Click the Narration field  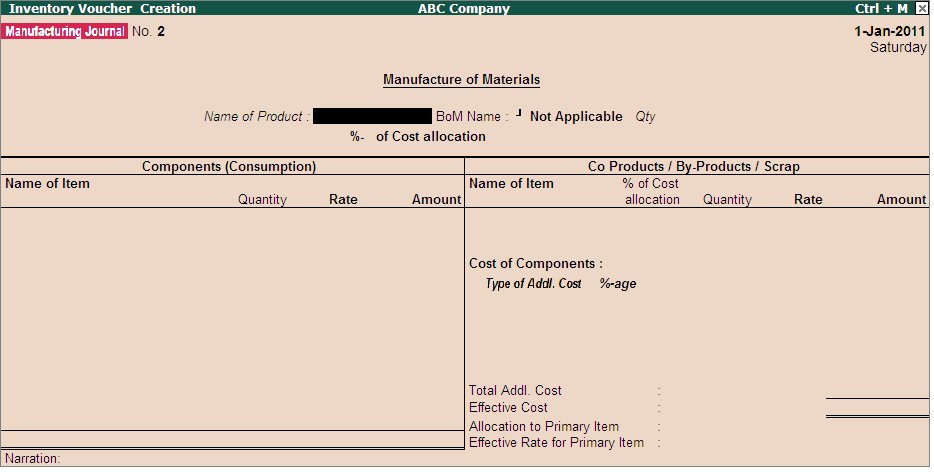[33, 459]
